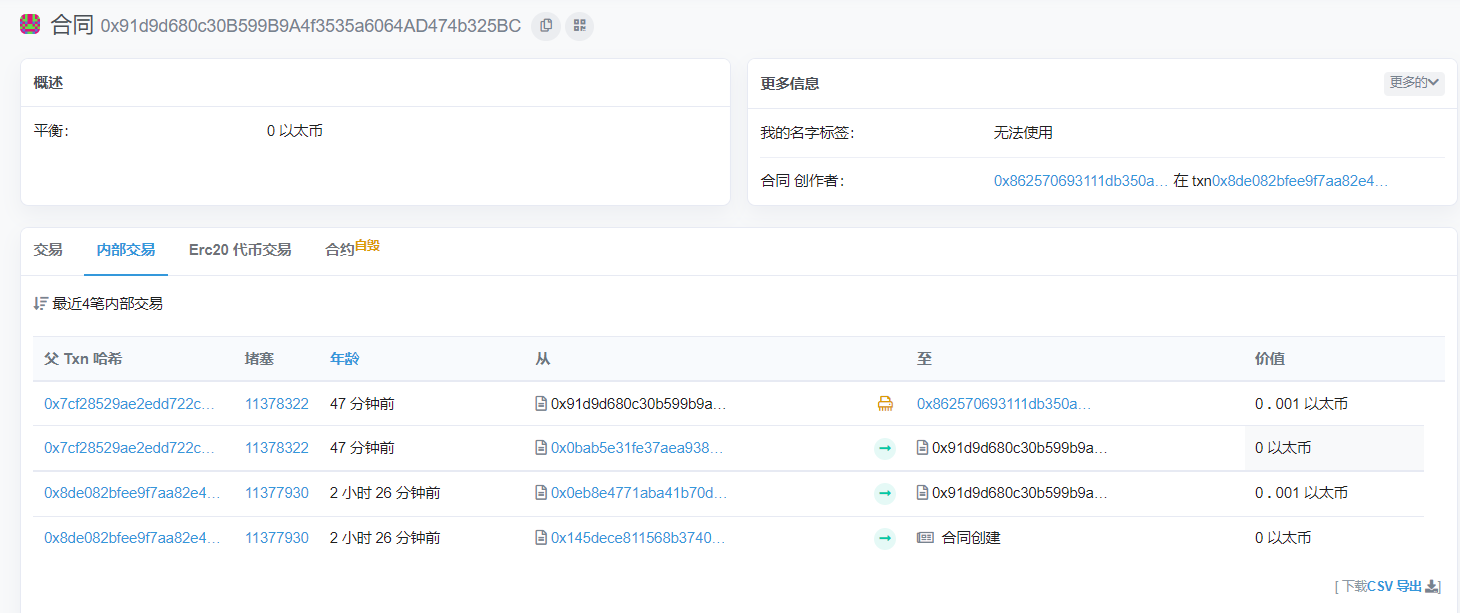1460x613 pixels.
Task: Download the CSV export
Action: 1388,586
